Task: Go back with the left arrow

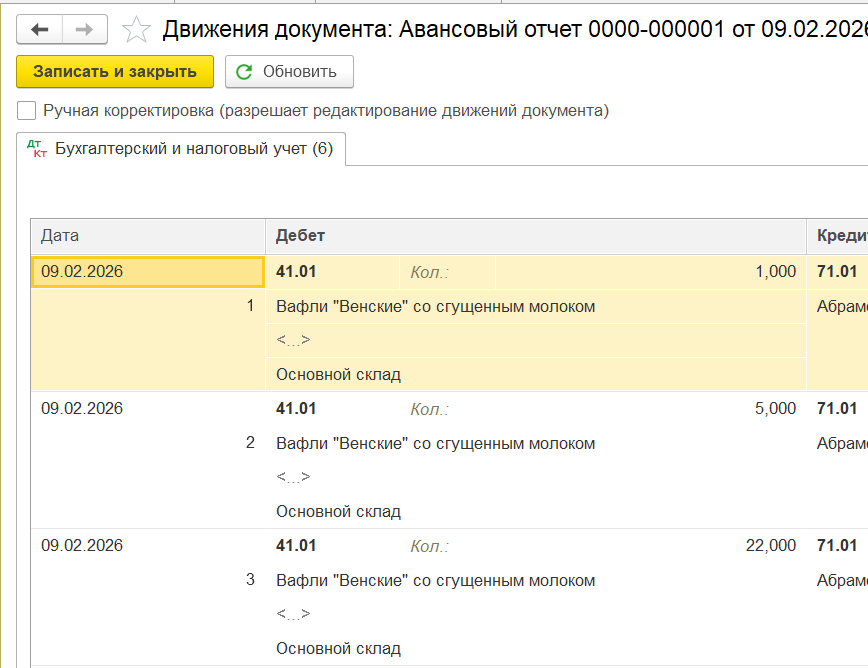Action: point(40,30)
